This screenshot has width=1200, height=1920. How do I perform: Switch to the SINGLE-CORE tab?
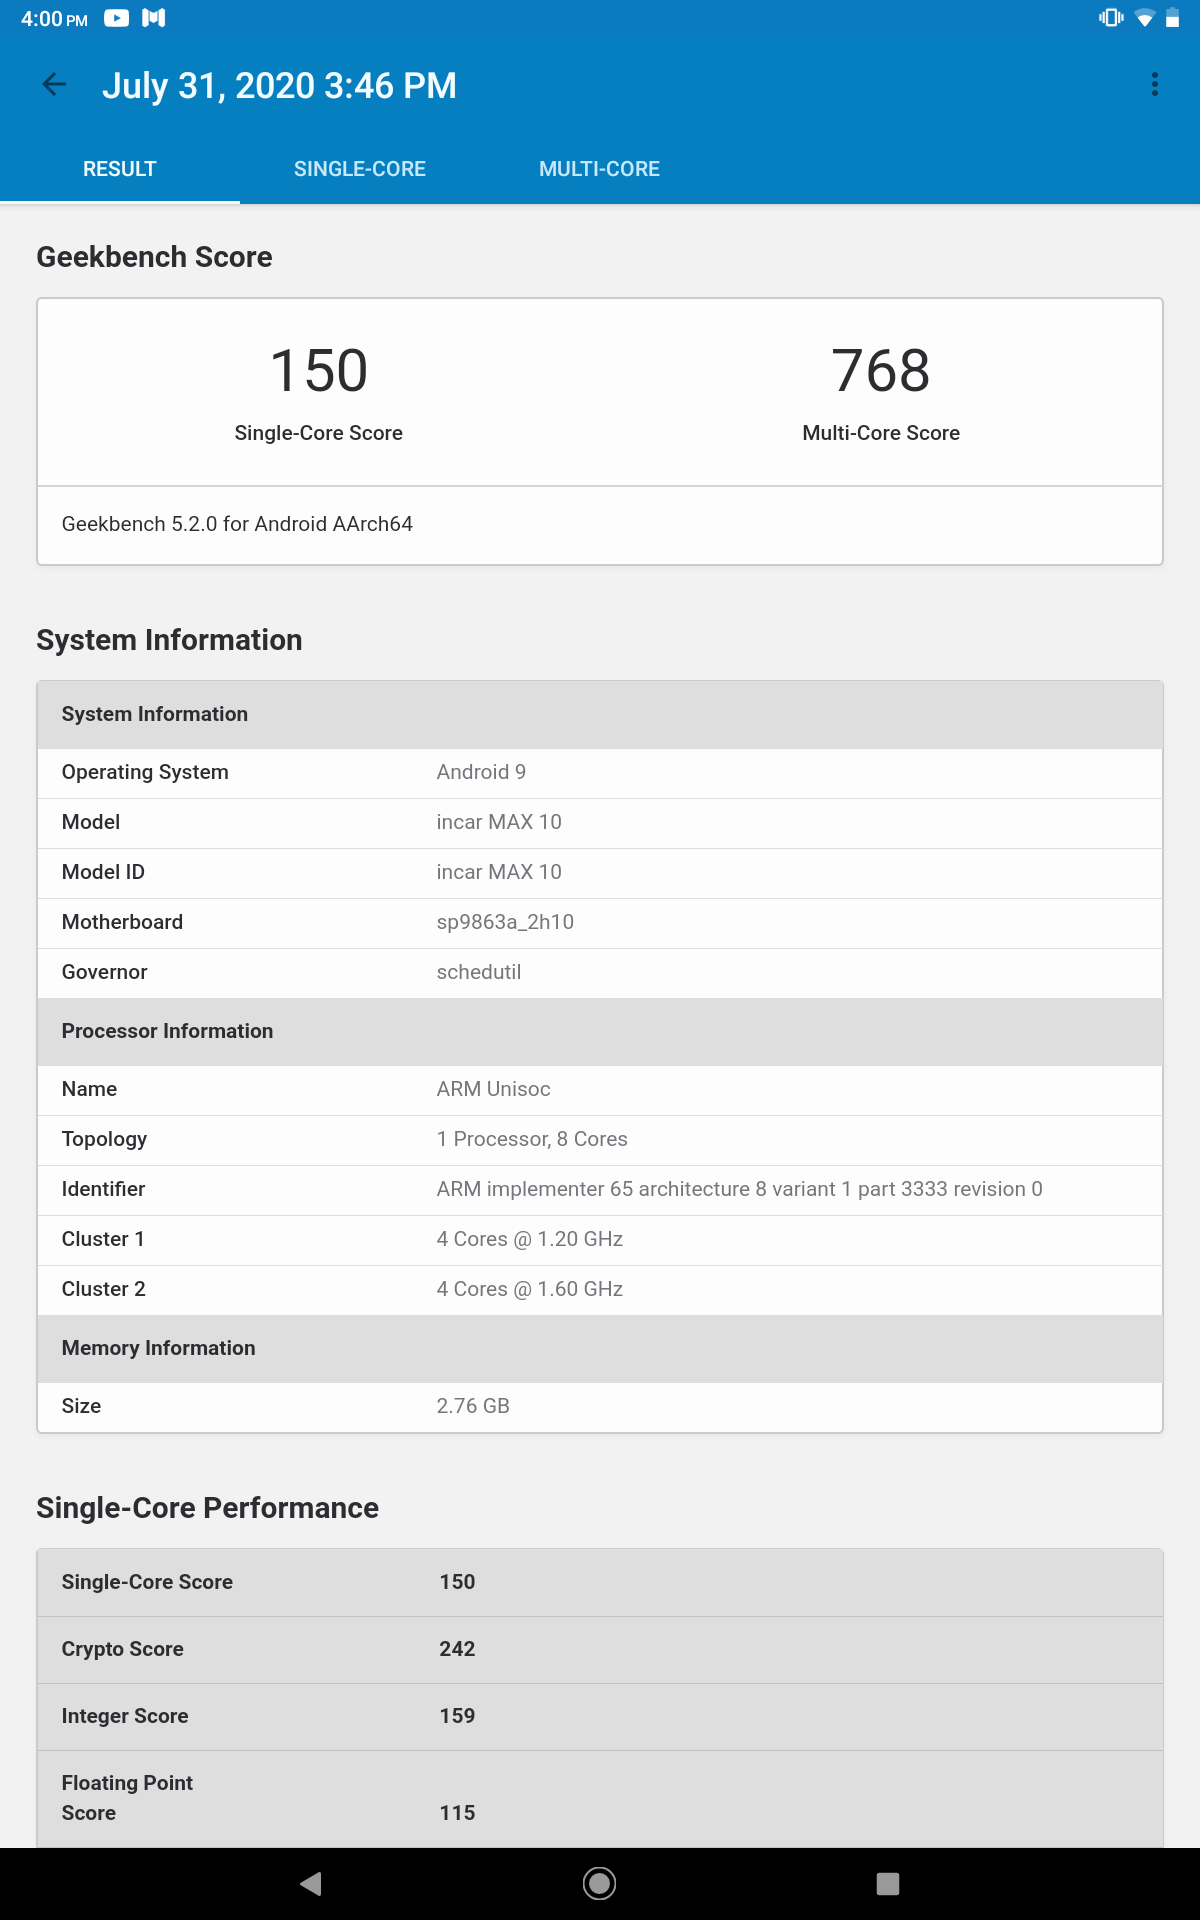[x=360, y=169]
